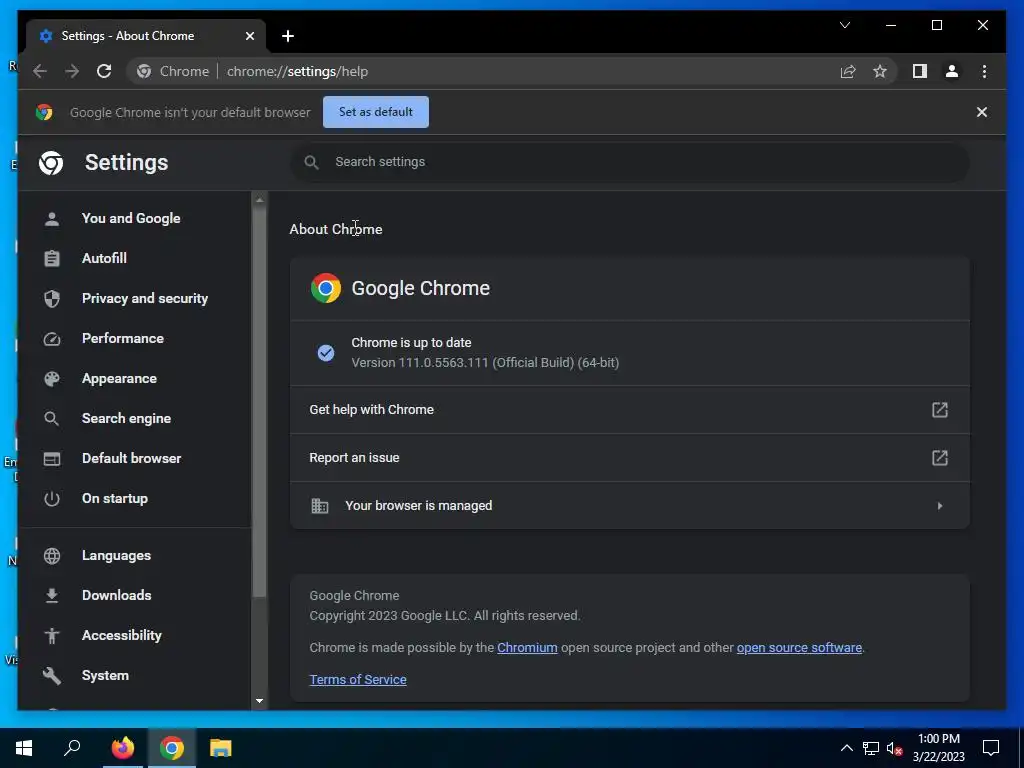Expand the browser is managed arrow
1024x768 pixels.
[940, 505]
